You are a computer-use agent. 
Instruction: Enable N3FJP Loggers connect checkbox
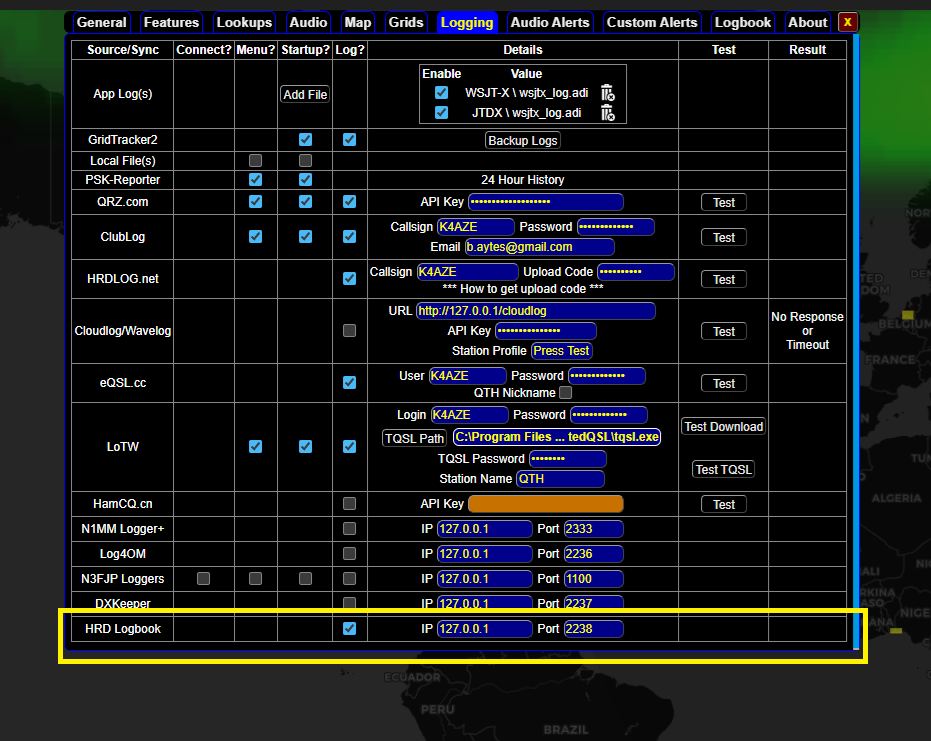pos(204,578)
